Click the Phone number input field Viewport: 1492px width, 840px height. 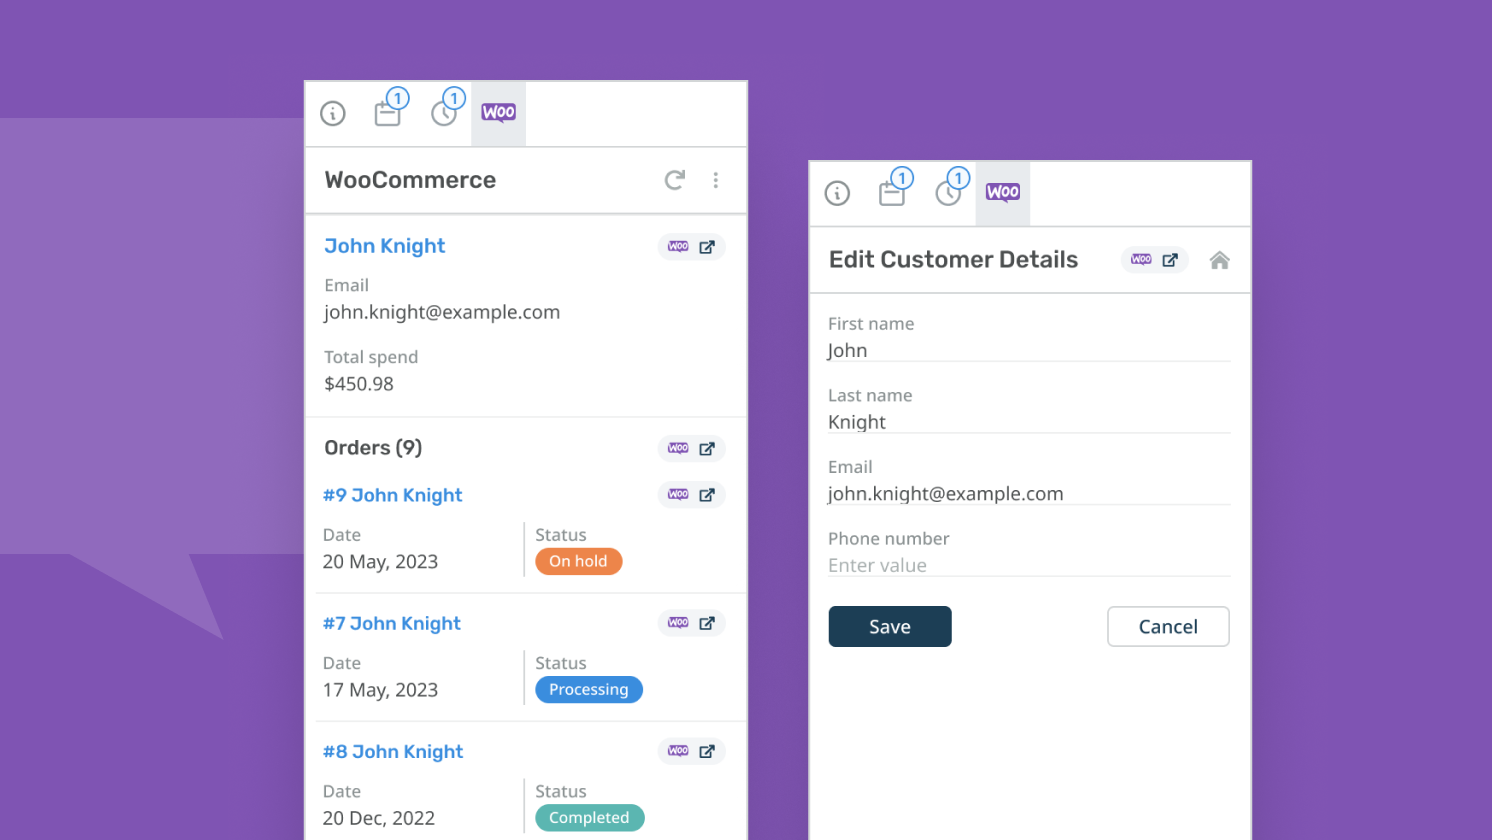[x=1028, y=565]
